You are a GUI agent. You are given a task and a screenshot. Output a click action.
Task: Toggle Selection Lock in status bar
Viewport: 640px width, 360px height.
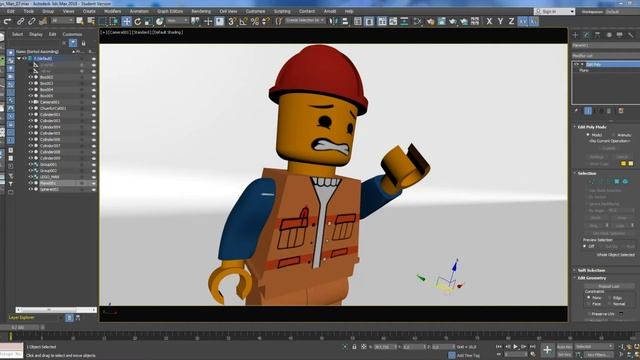tap(354, 347)
